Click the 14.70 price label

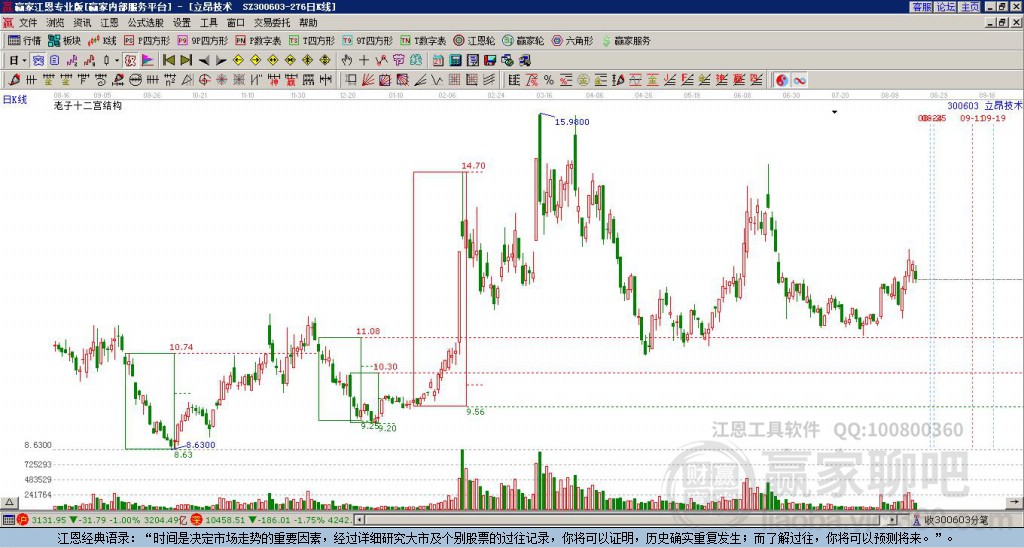tap(473, 166)
